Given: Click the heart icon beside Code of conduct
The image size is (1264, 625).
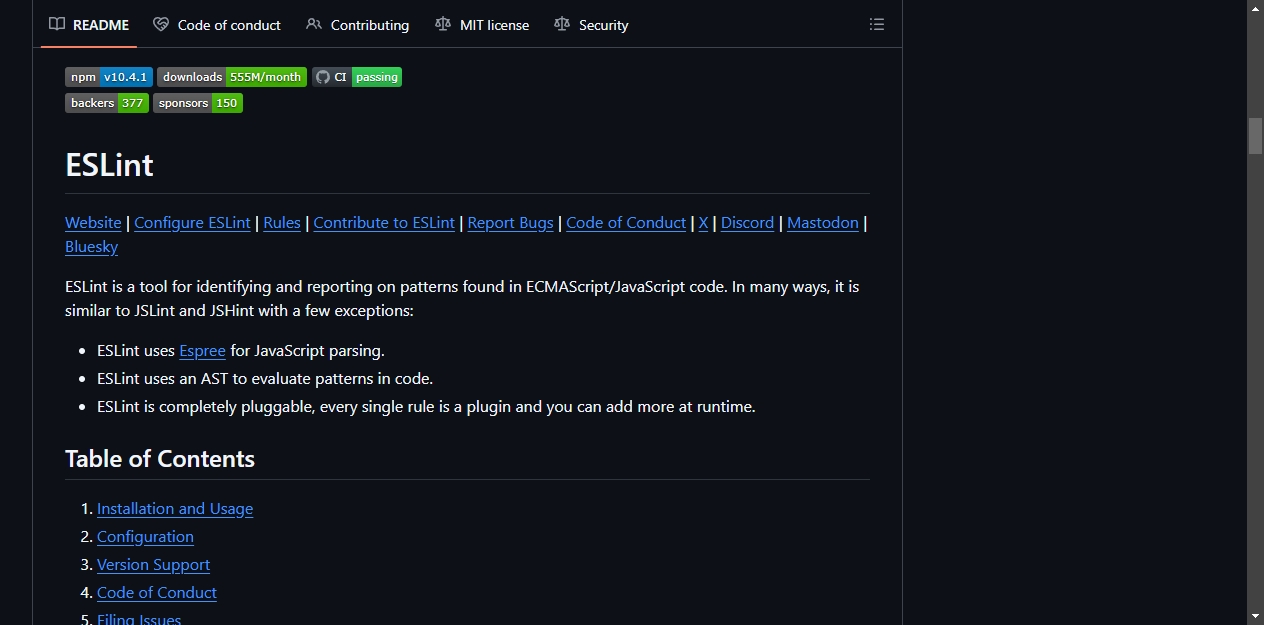Looking at the screenshot, I should pos(161,24).
